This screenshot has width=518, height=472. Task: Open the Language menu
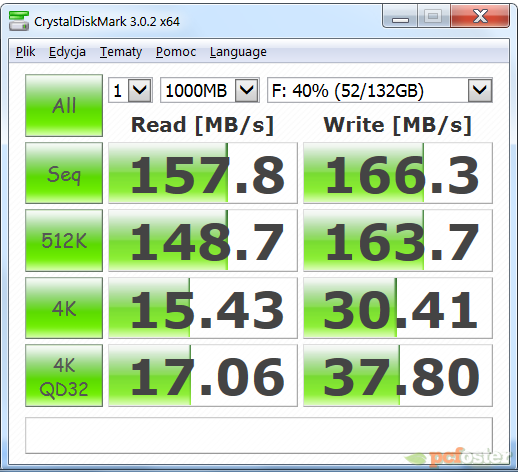[x=238, y=52]
